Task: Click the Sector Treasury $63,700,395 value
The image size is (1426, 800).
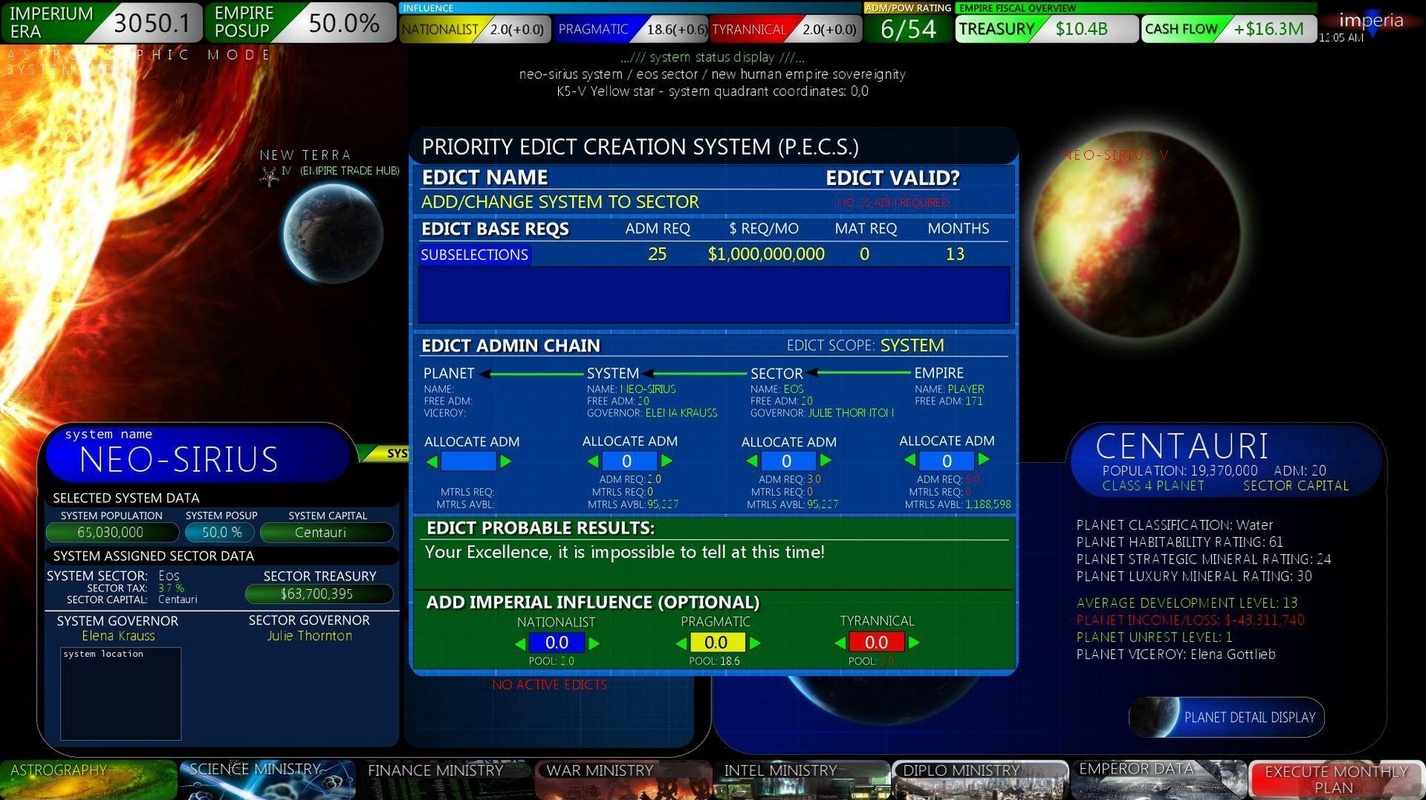Action: click(317, 594)
